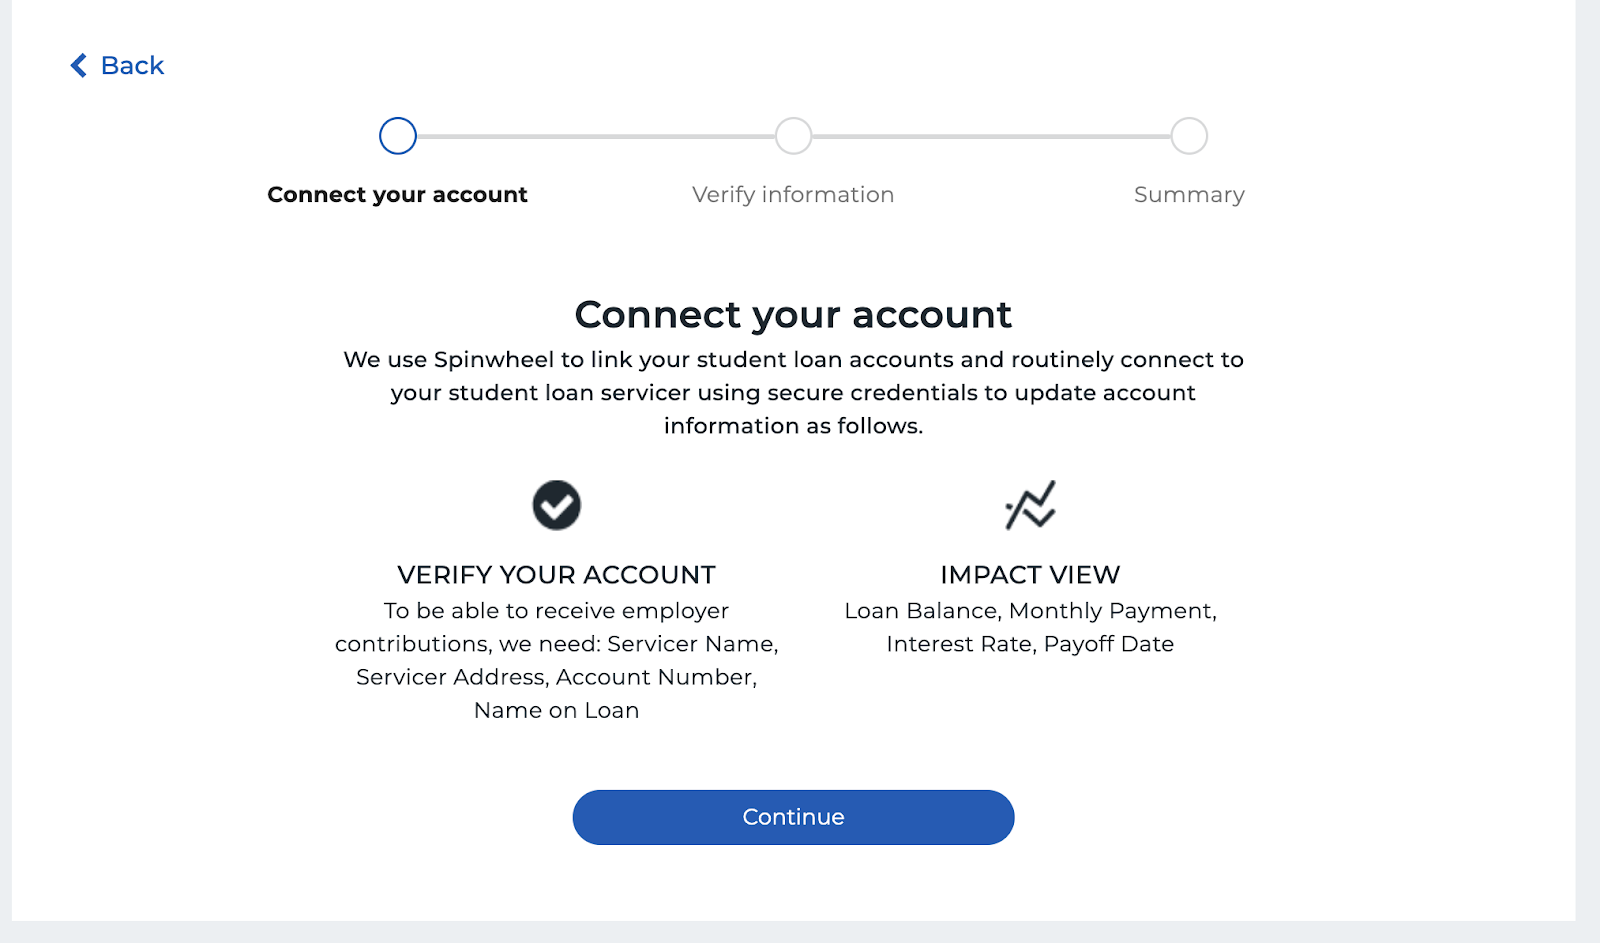The height and width of the screenshot is (943, 1600).
Task: Click progress line between first and second steps
Action: click(x=595, y=136)
